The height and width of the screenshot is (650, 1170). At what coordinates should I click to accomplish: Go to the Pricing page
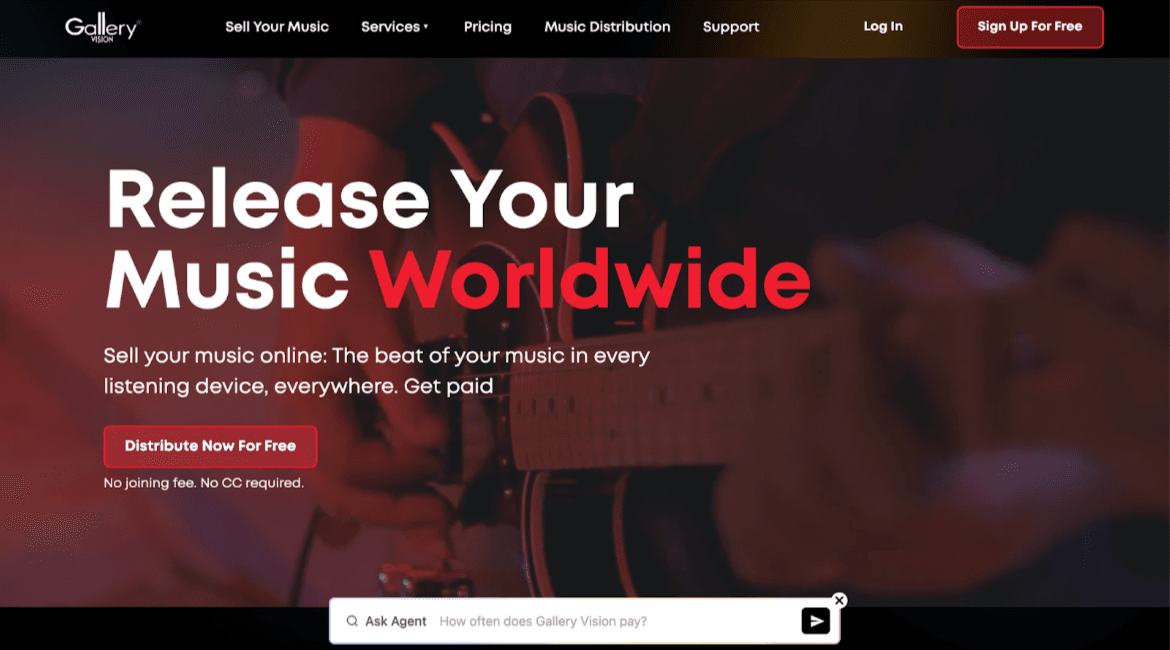coord(487,27)
